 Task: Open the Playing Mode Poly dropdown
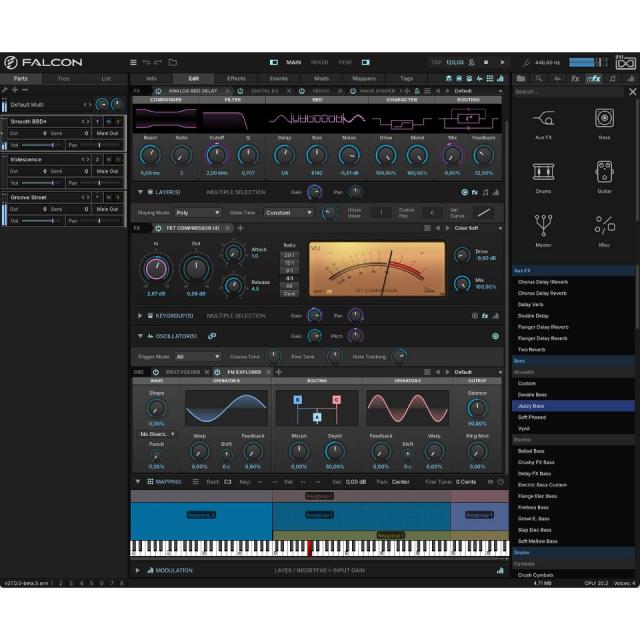[198, 213]
